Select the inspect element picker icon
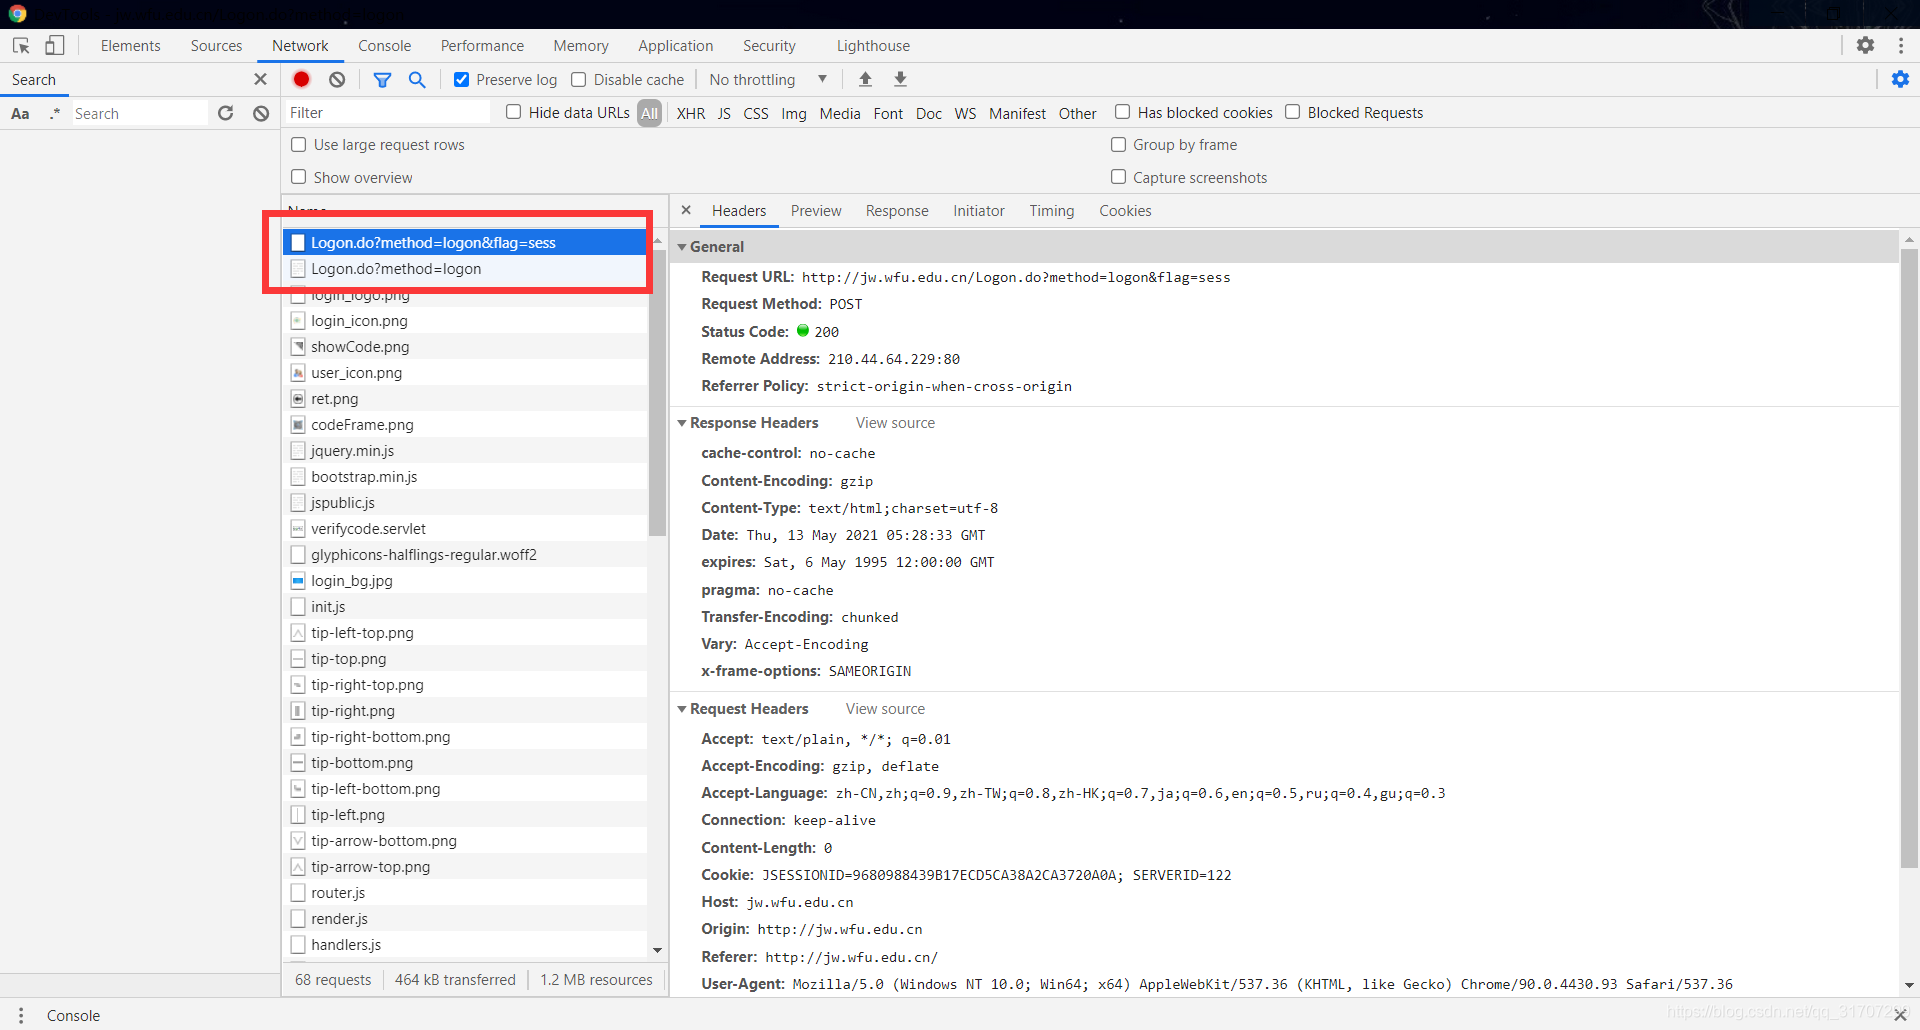 [x=21, y=45]
